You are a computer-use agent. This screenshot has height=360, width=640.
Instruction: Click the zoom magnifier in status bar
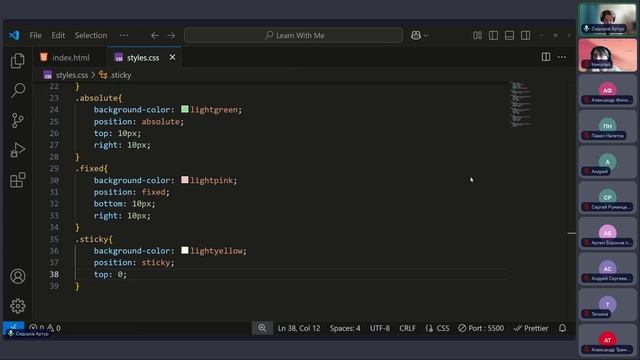point(262,328)
